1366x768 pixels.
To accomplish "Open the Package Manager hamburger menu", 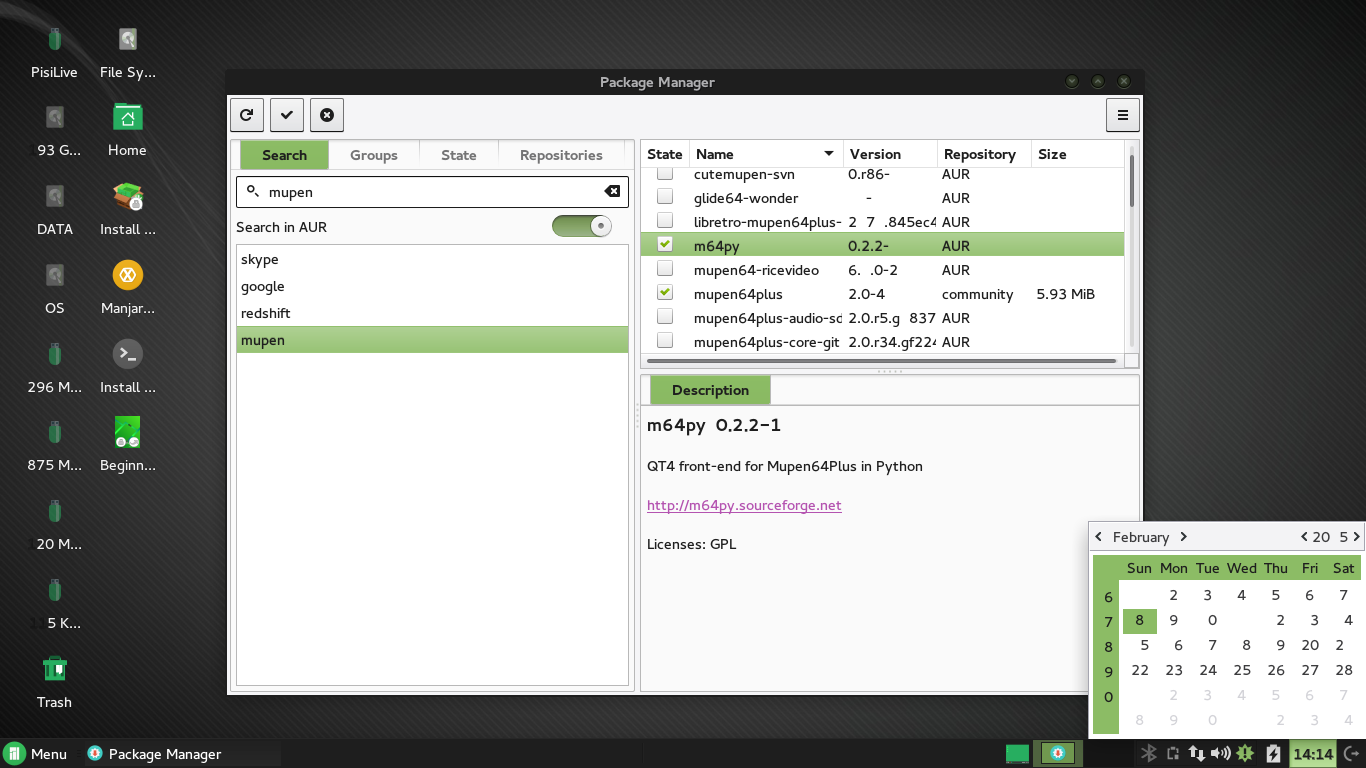I will click(x=1123, y=115).
